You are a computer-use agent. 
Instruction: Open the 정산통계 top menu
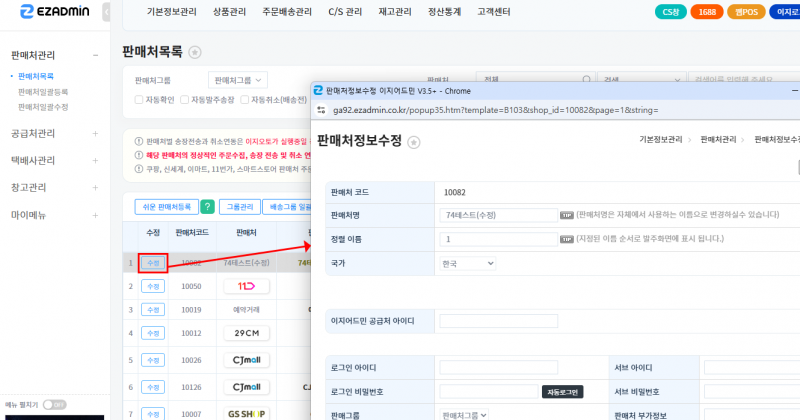444,12
